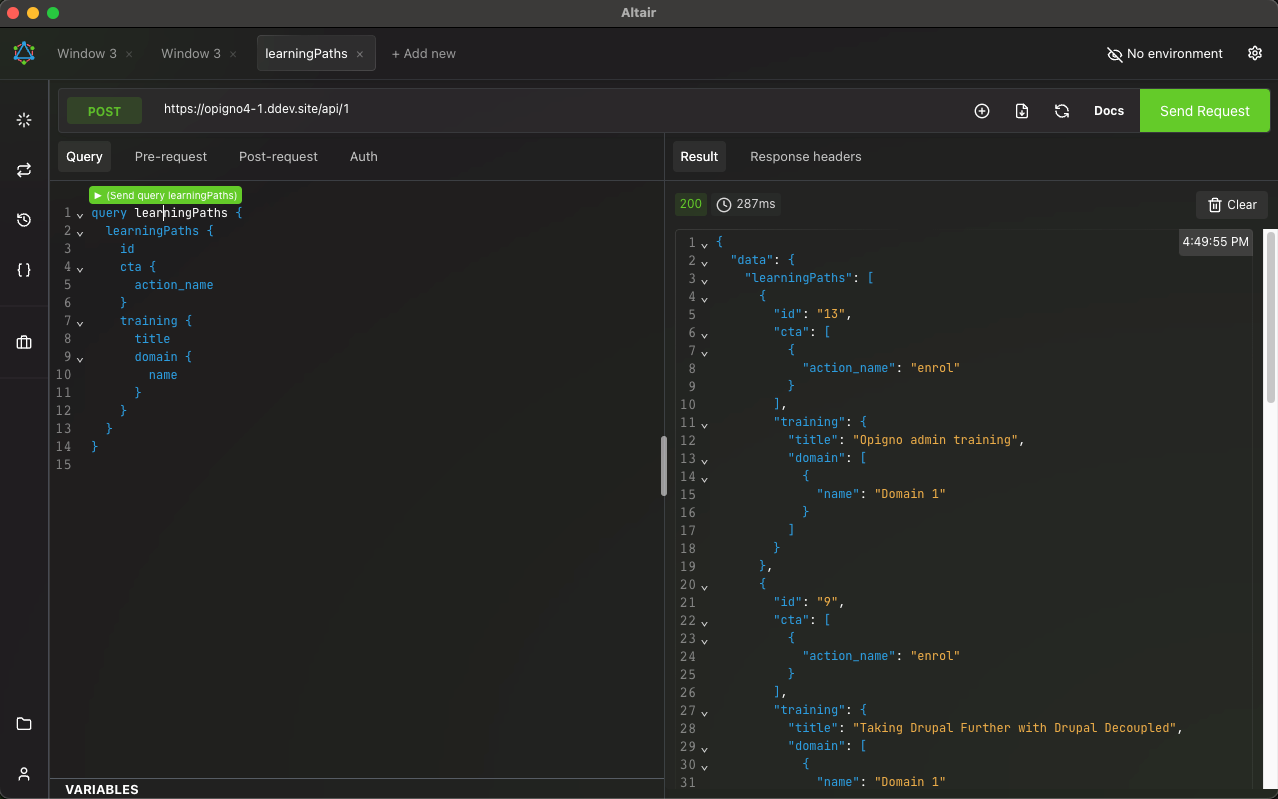Screen dimensions: 1278x799
Task: Open the Auth tab
Action: click(x=364, y=156)
